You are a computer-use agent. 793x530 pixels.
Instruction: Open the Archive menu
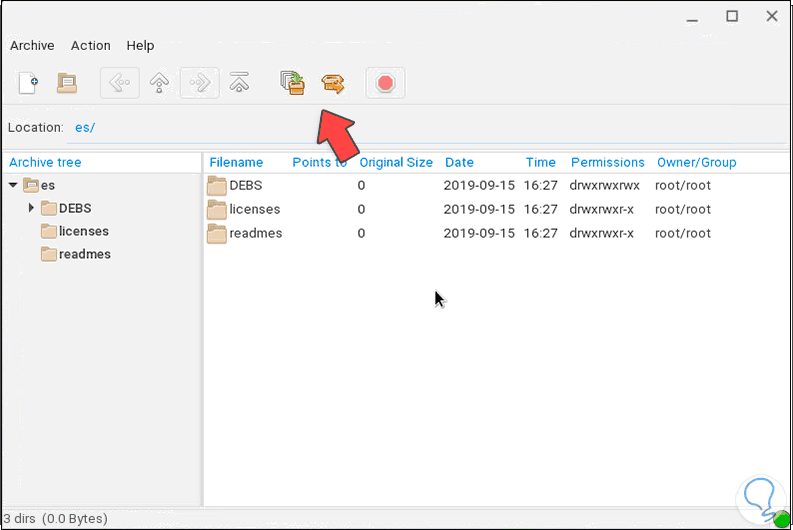tap(32, 46)
